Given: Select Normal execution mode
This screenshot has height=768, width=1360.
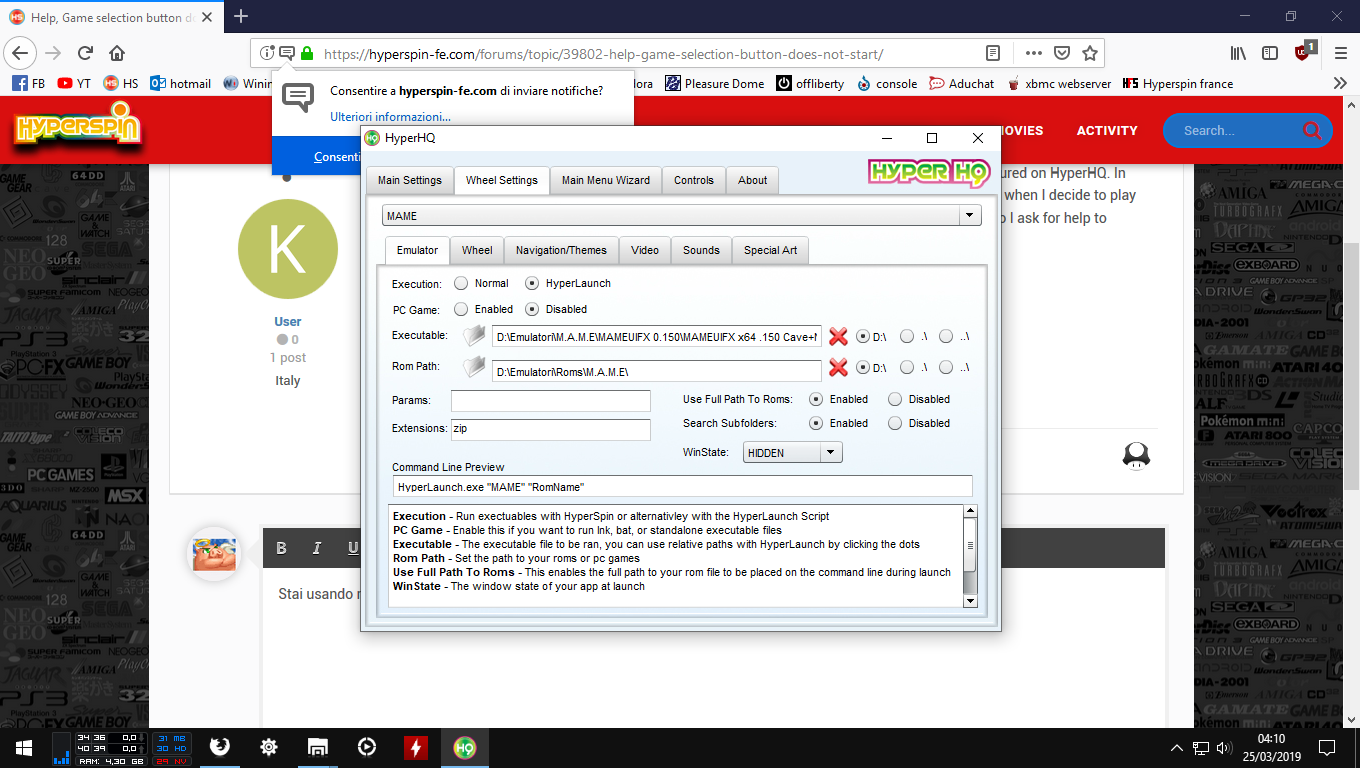Looking at the screenshot, I should point(461,283).
